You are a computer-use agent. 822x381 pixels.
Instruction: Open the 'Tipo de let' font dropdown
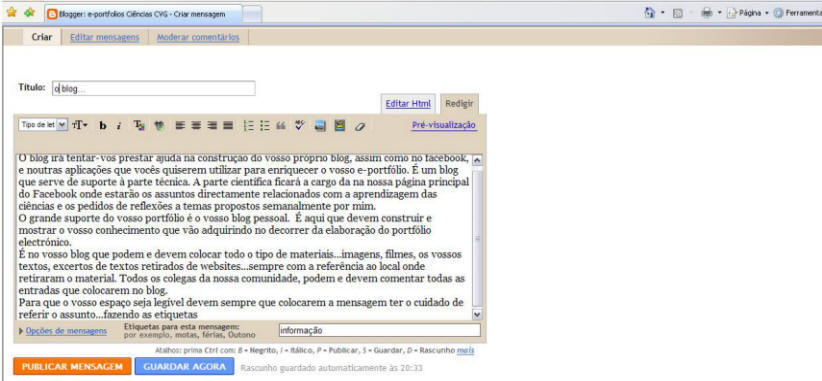click(44, 125)
